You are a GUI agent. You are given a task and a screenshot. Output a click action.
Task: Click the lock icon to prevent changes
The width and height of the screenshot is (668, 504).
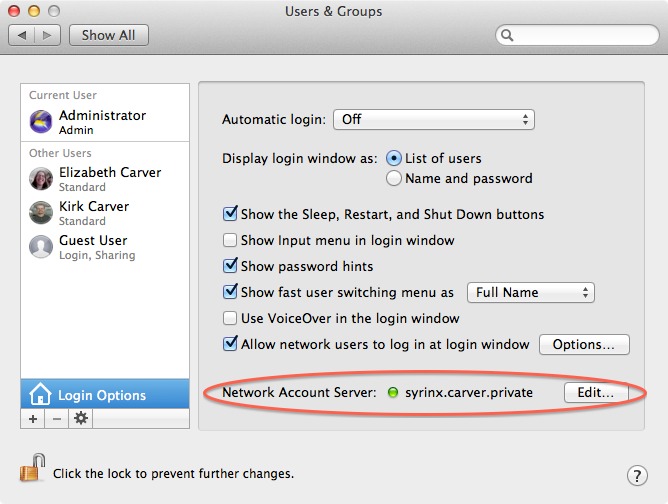pyautogui.click(x=33, y=467)
